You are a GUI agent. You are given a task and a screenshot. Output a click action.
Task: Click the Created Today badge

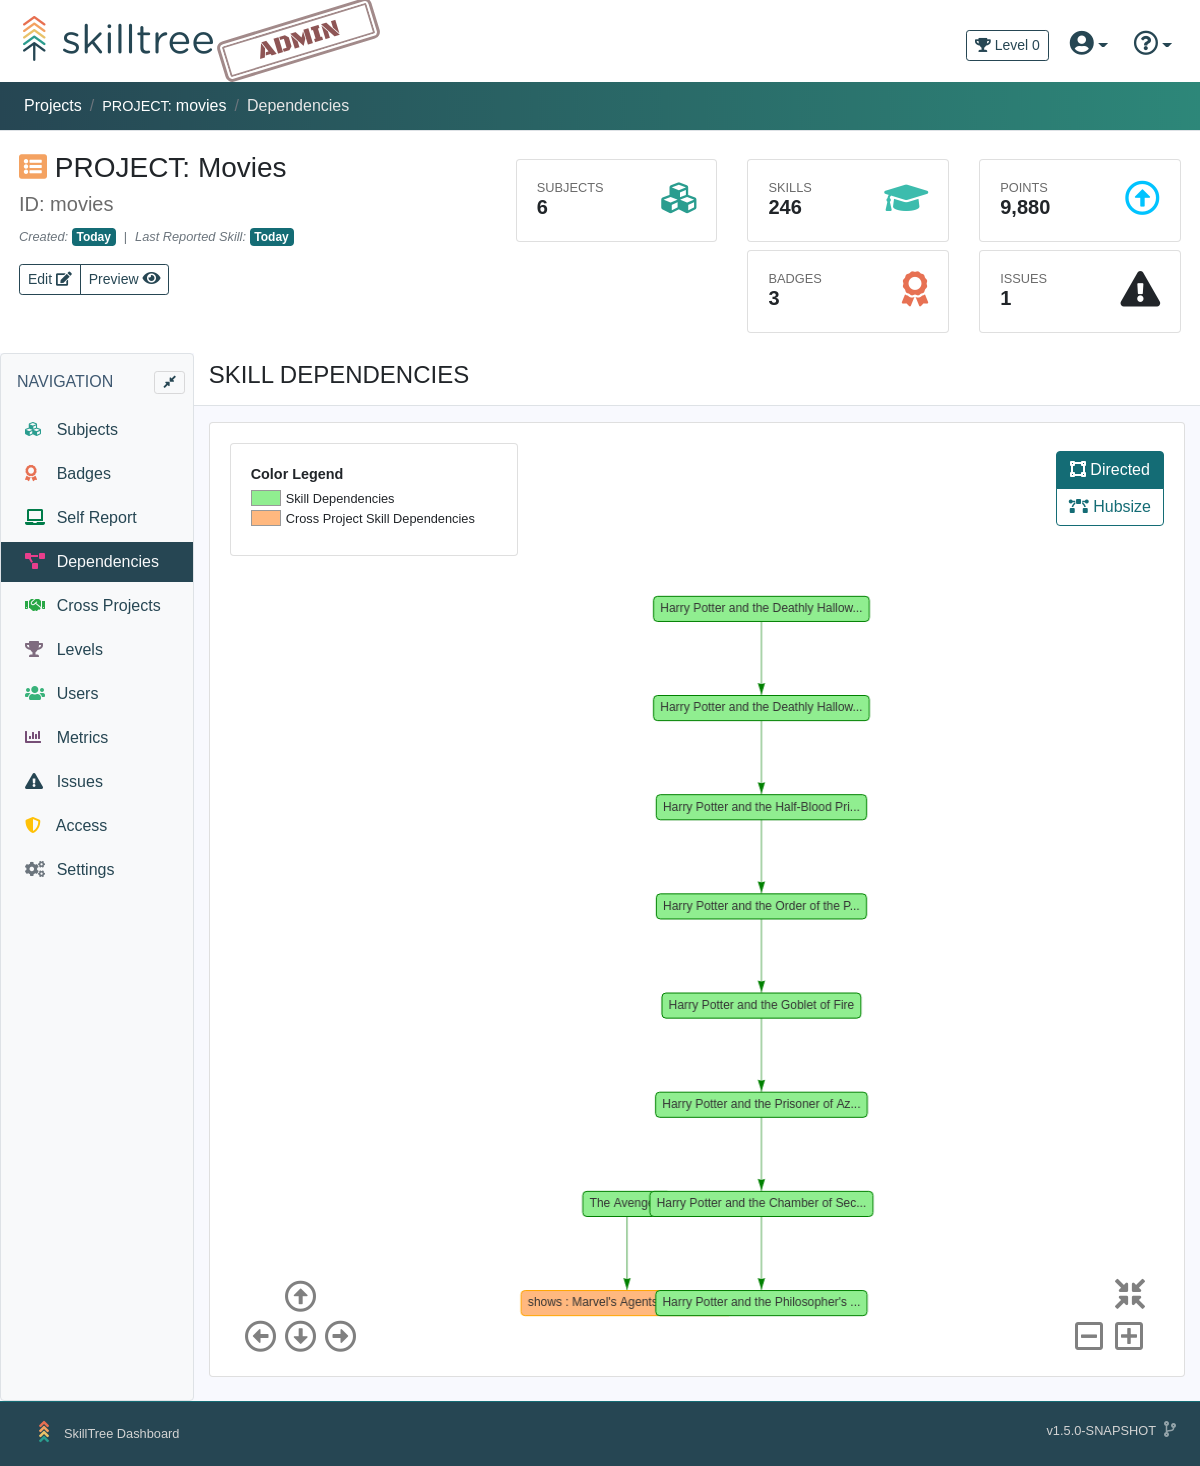pyautogui.click(x=94, y=237)
